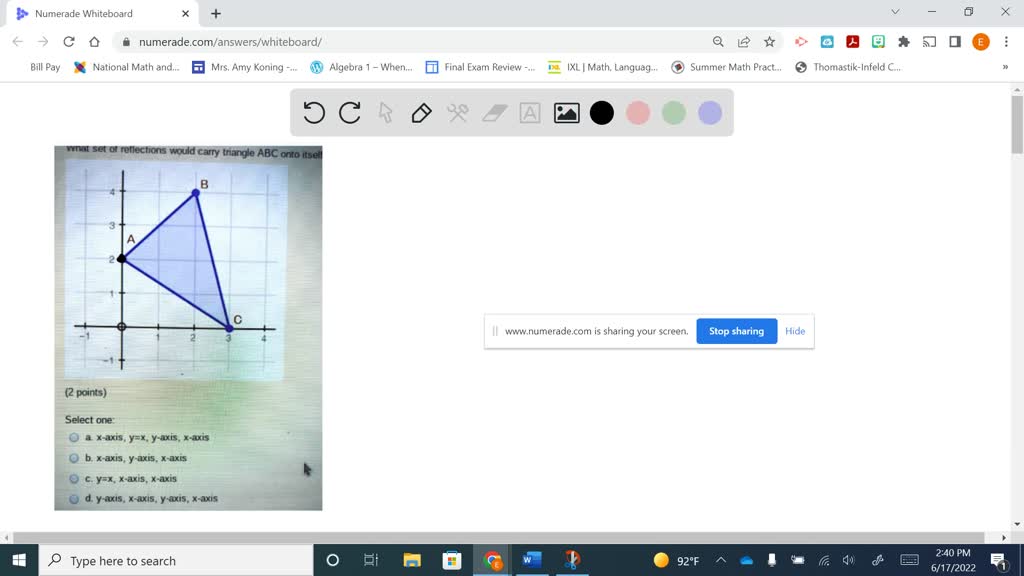Select answer b radio button
This screenshot has height=576, width=1024.
tap(74, 458)
